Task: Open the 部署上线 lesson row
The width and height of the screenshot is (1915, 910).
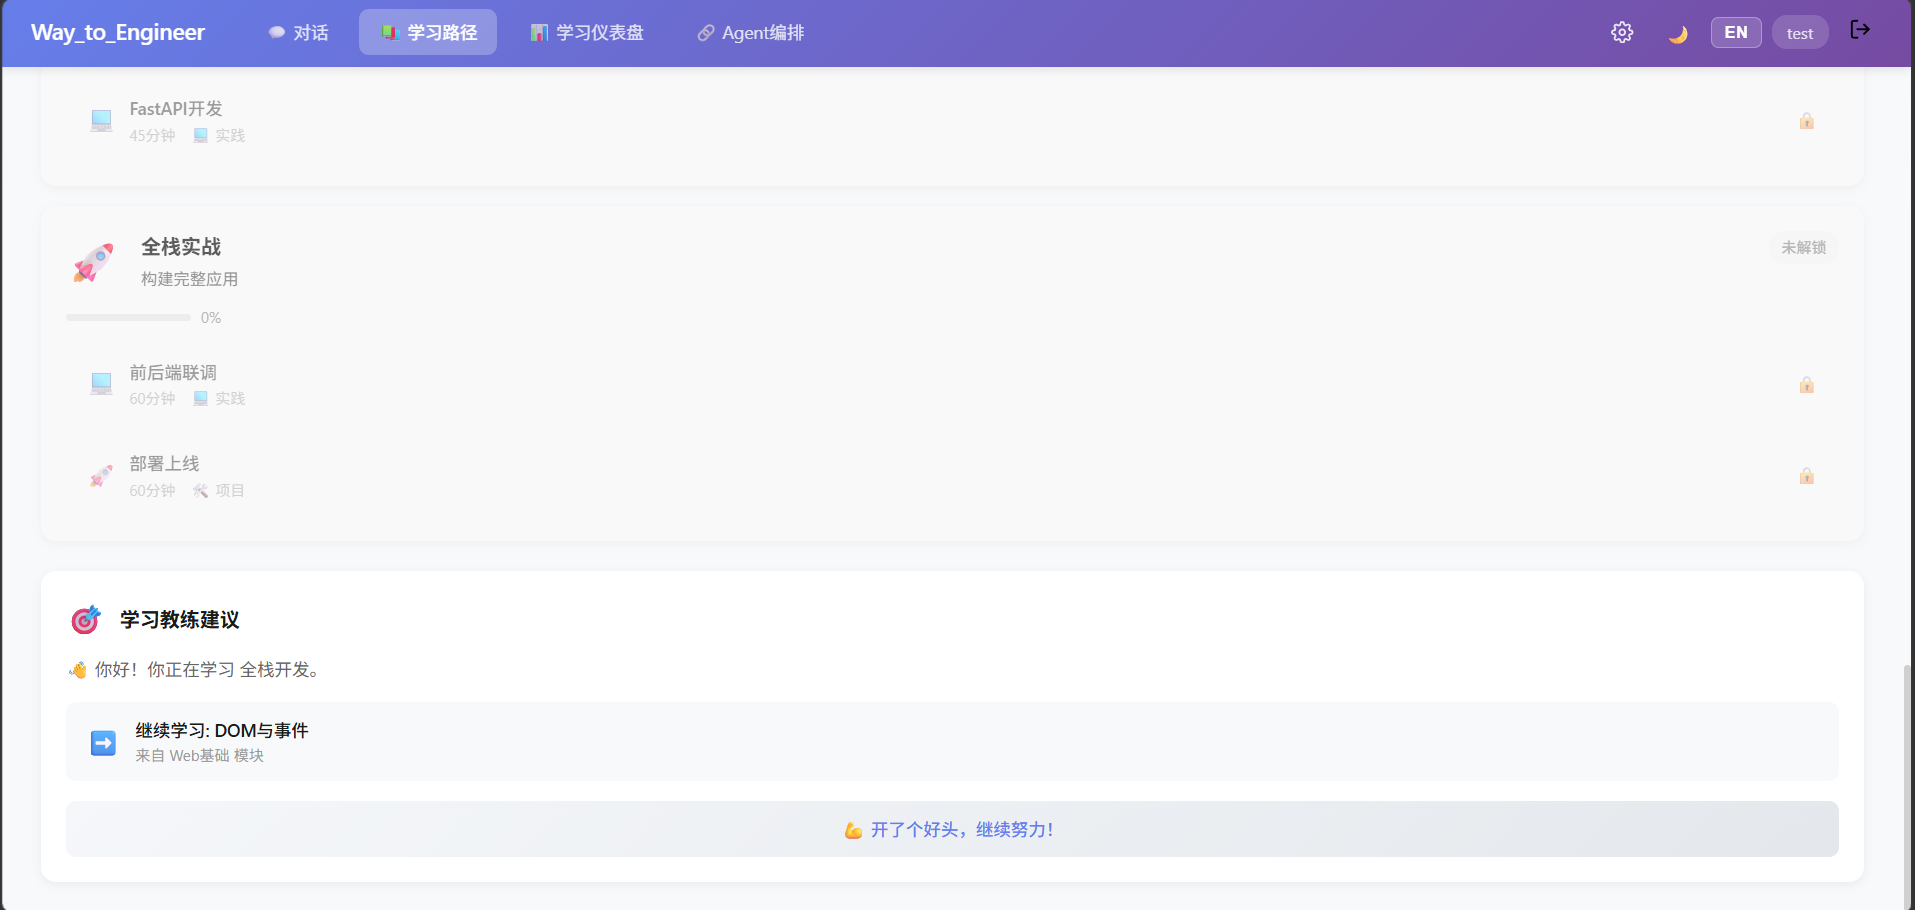Action: [952, 476]
